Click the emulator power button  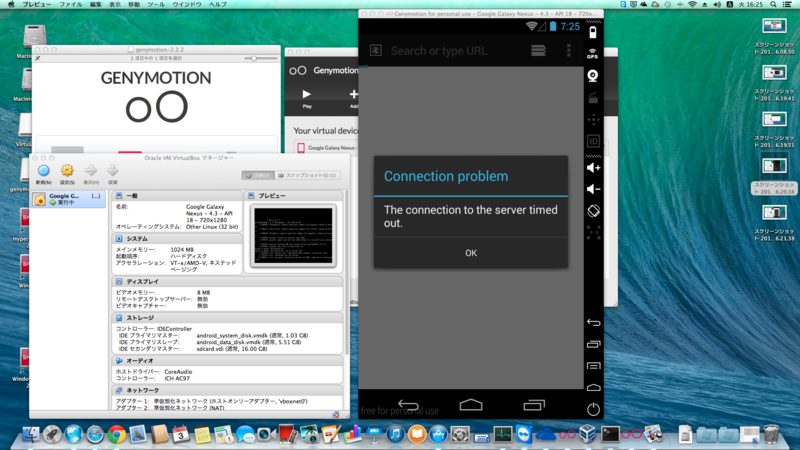[593, 409]
